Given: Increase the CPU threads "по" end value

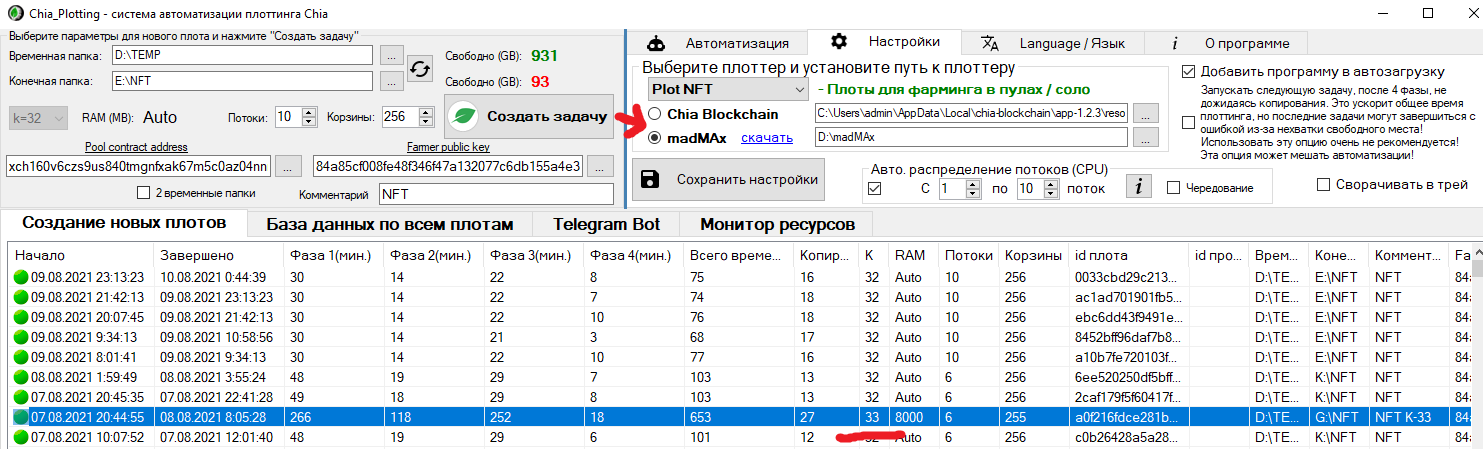Looking at the screenshot, I should tap(1053, 184).
